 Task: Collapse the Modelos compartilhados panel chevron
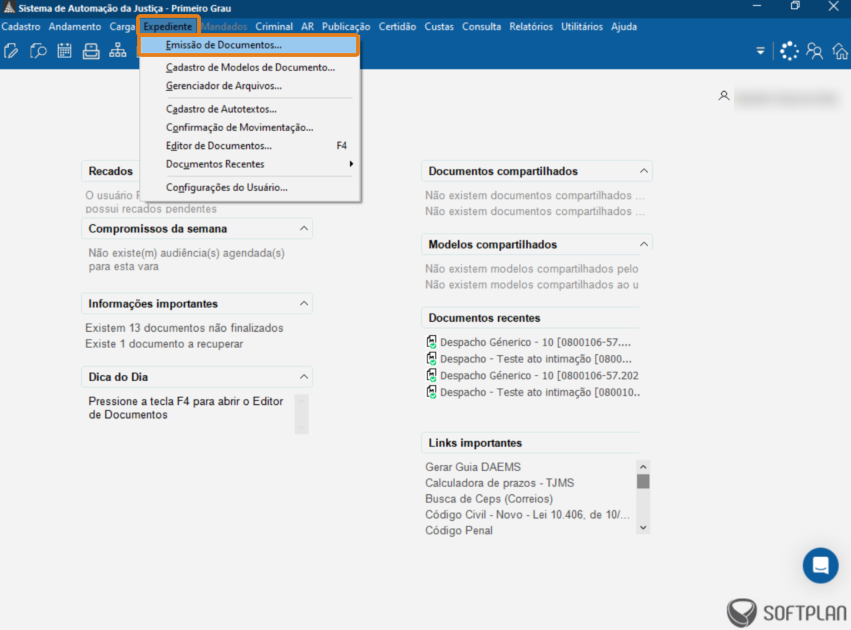[x=644, y=244]
